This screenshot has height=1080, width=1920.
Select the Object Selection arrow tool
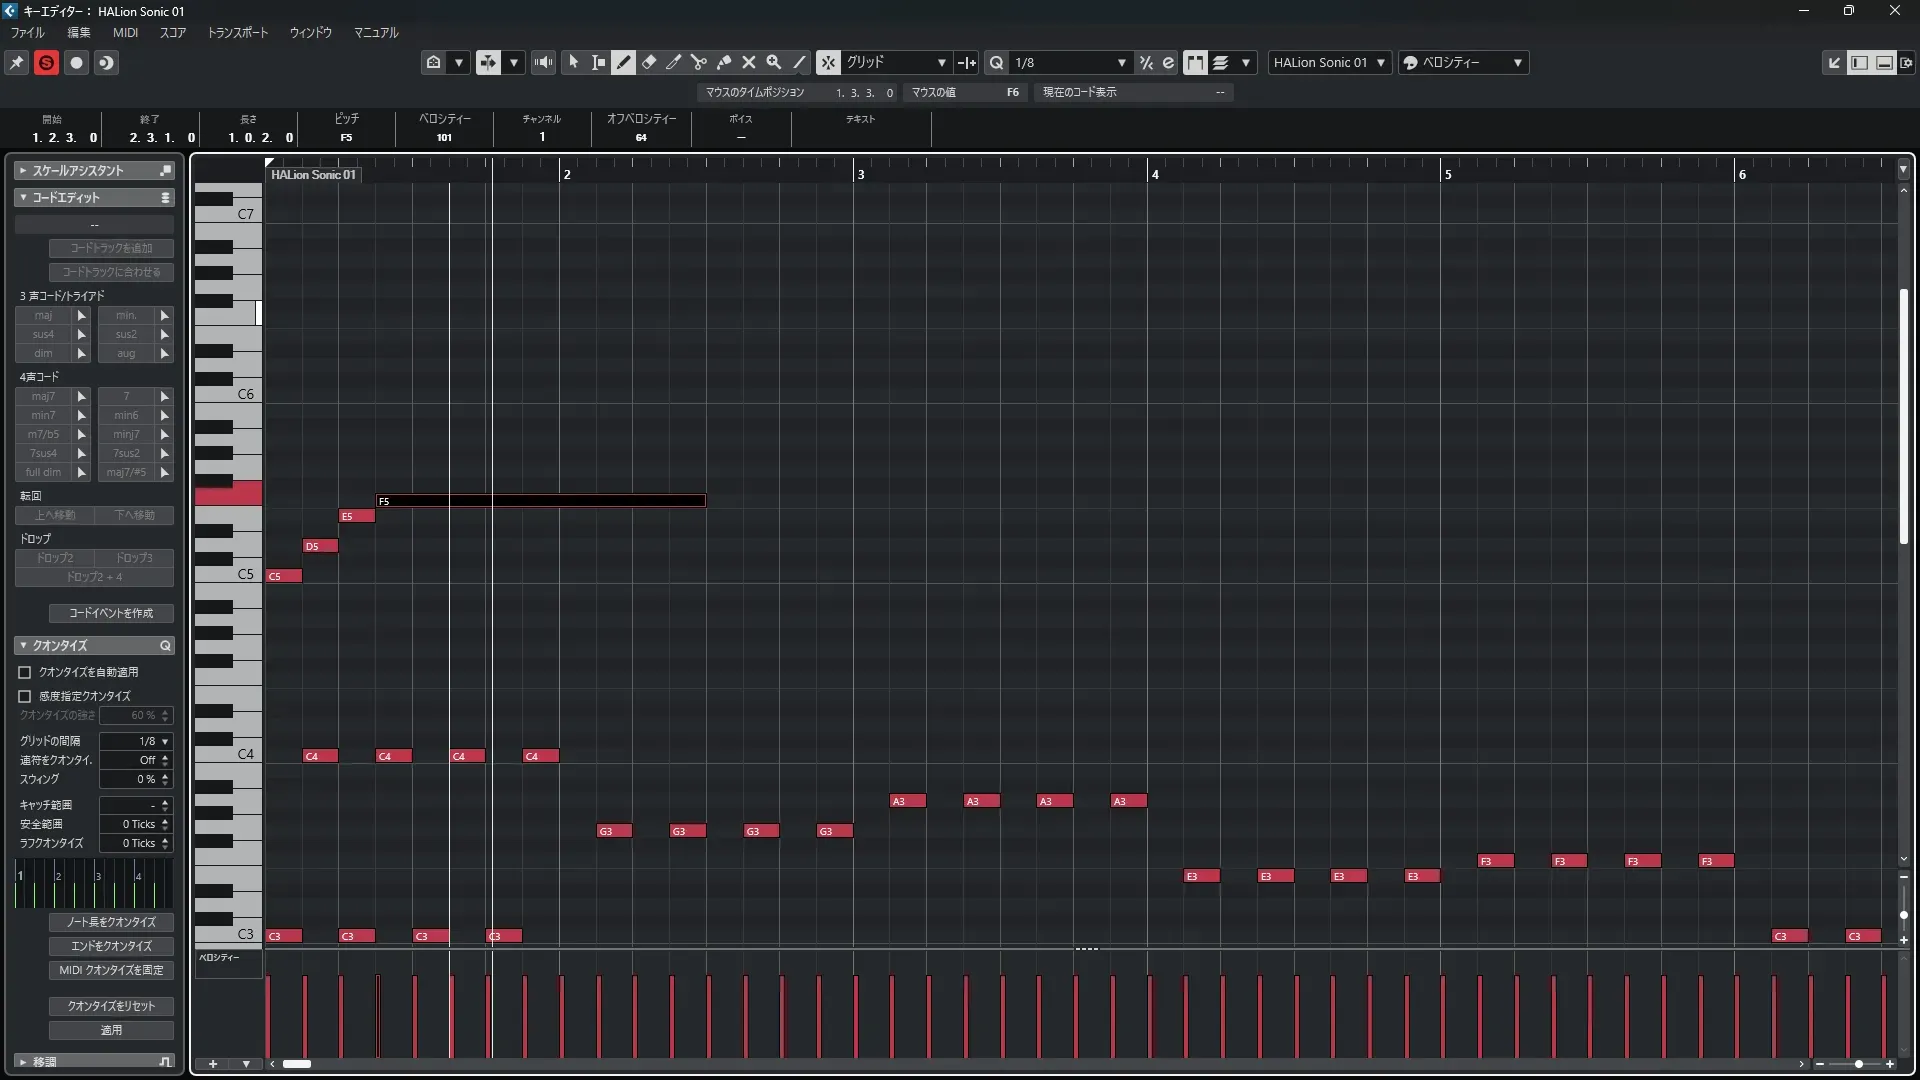pyautogui.click(x=574, y=62)
